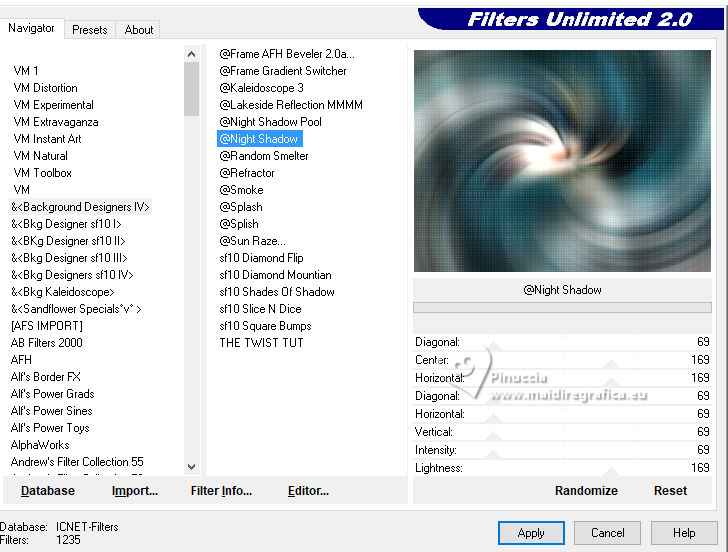Select &<Sandflower Specials°v°> category
The height and width of the screenshot is (552, 728).
click(76, 309)
